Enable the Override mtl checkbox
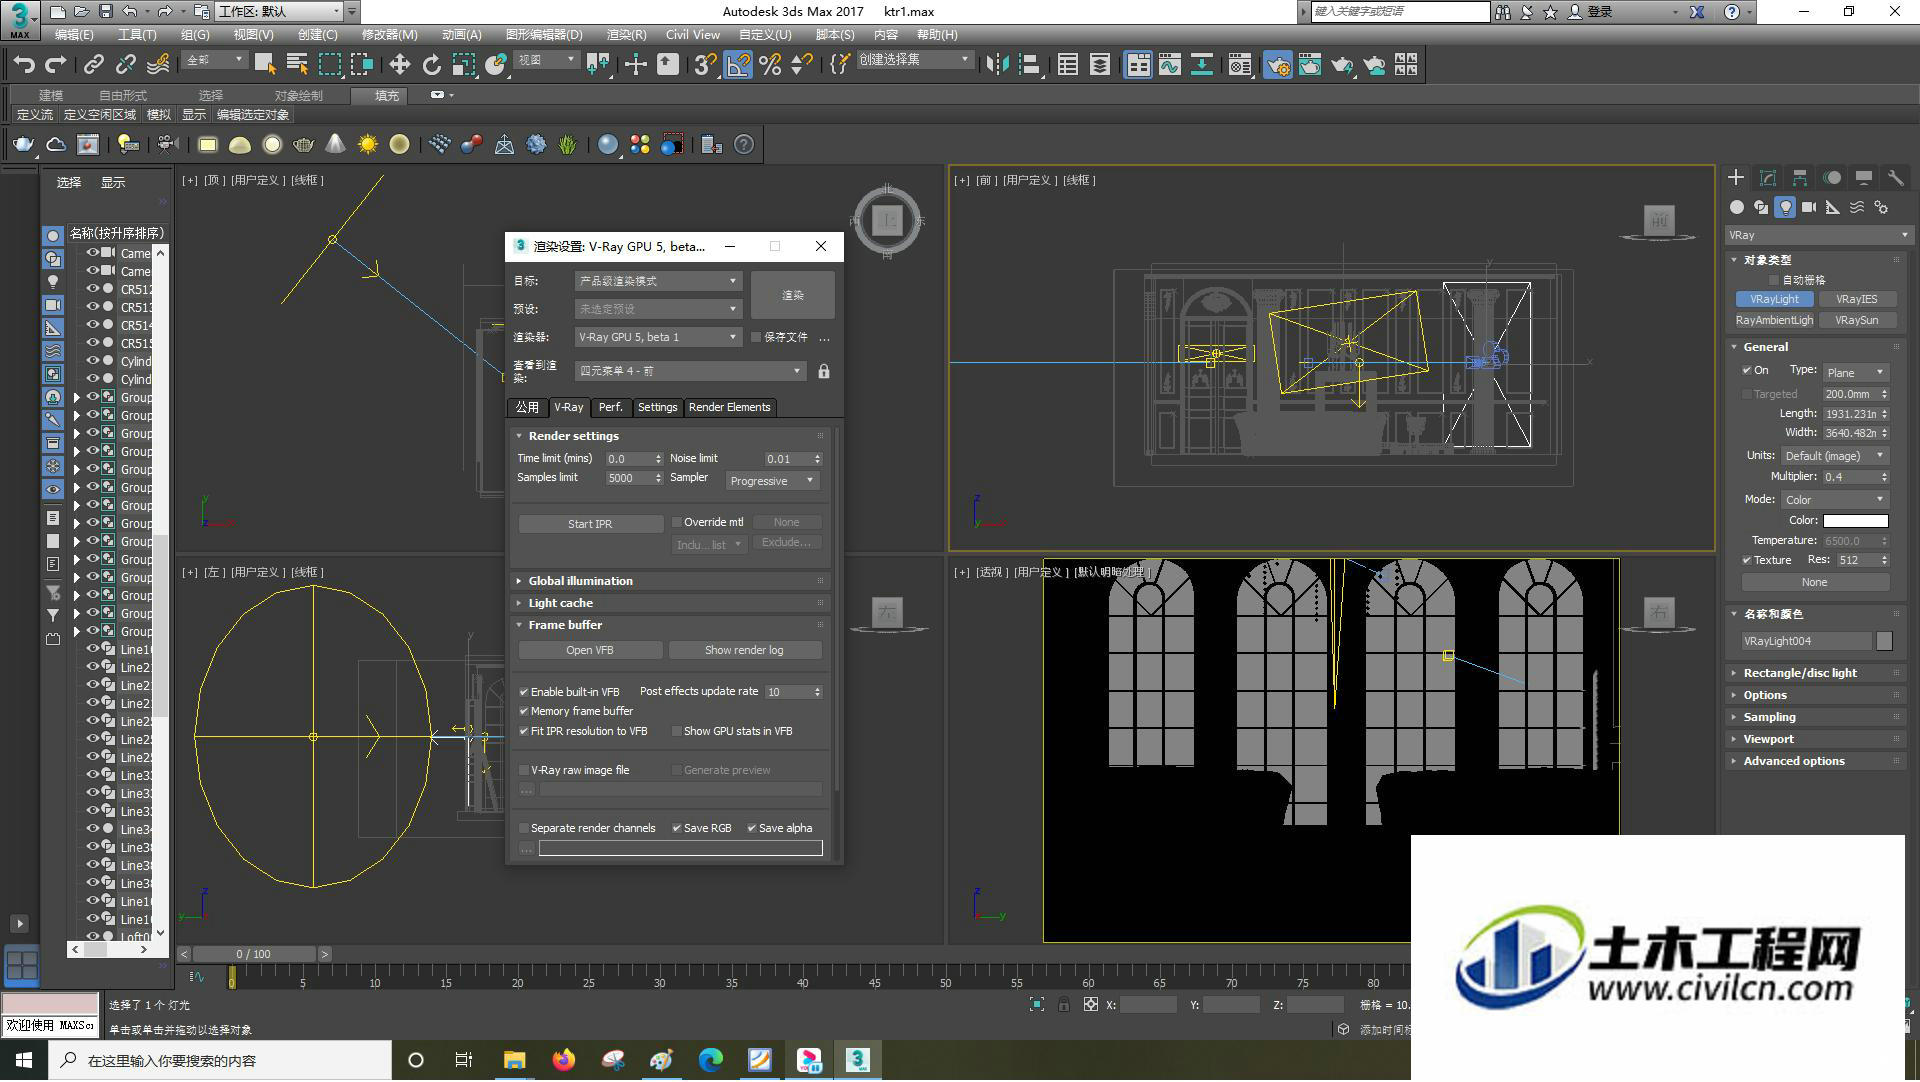The image size is (1920, 1082). point(677,523)
